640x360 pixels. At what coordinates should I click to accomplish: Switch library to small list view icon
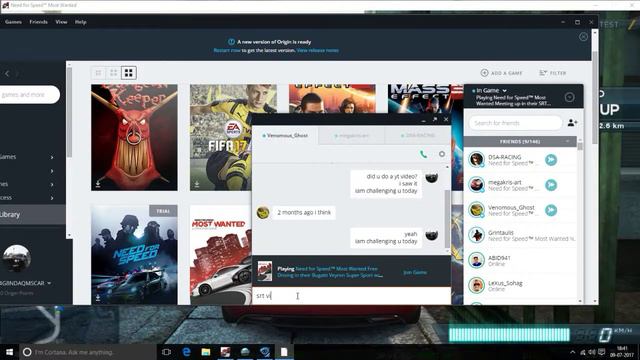click(98, 73)
